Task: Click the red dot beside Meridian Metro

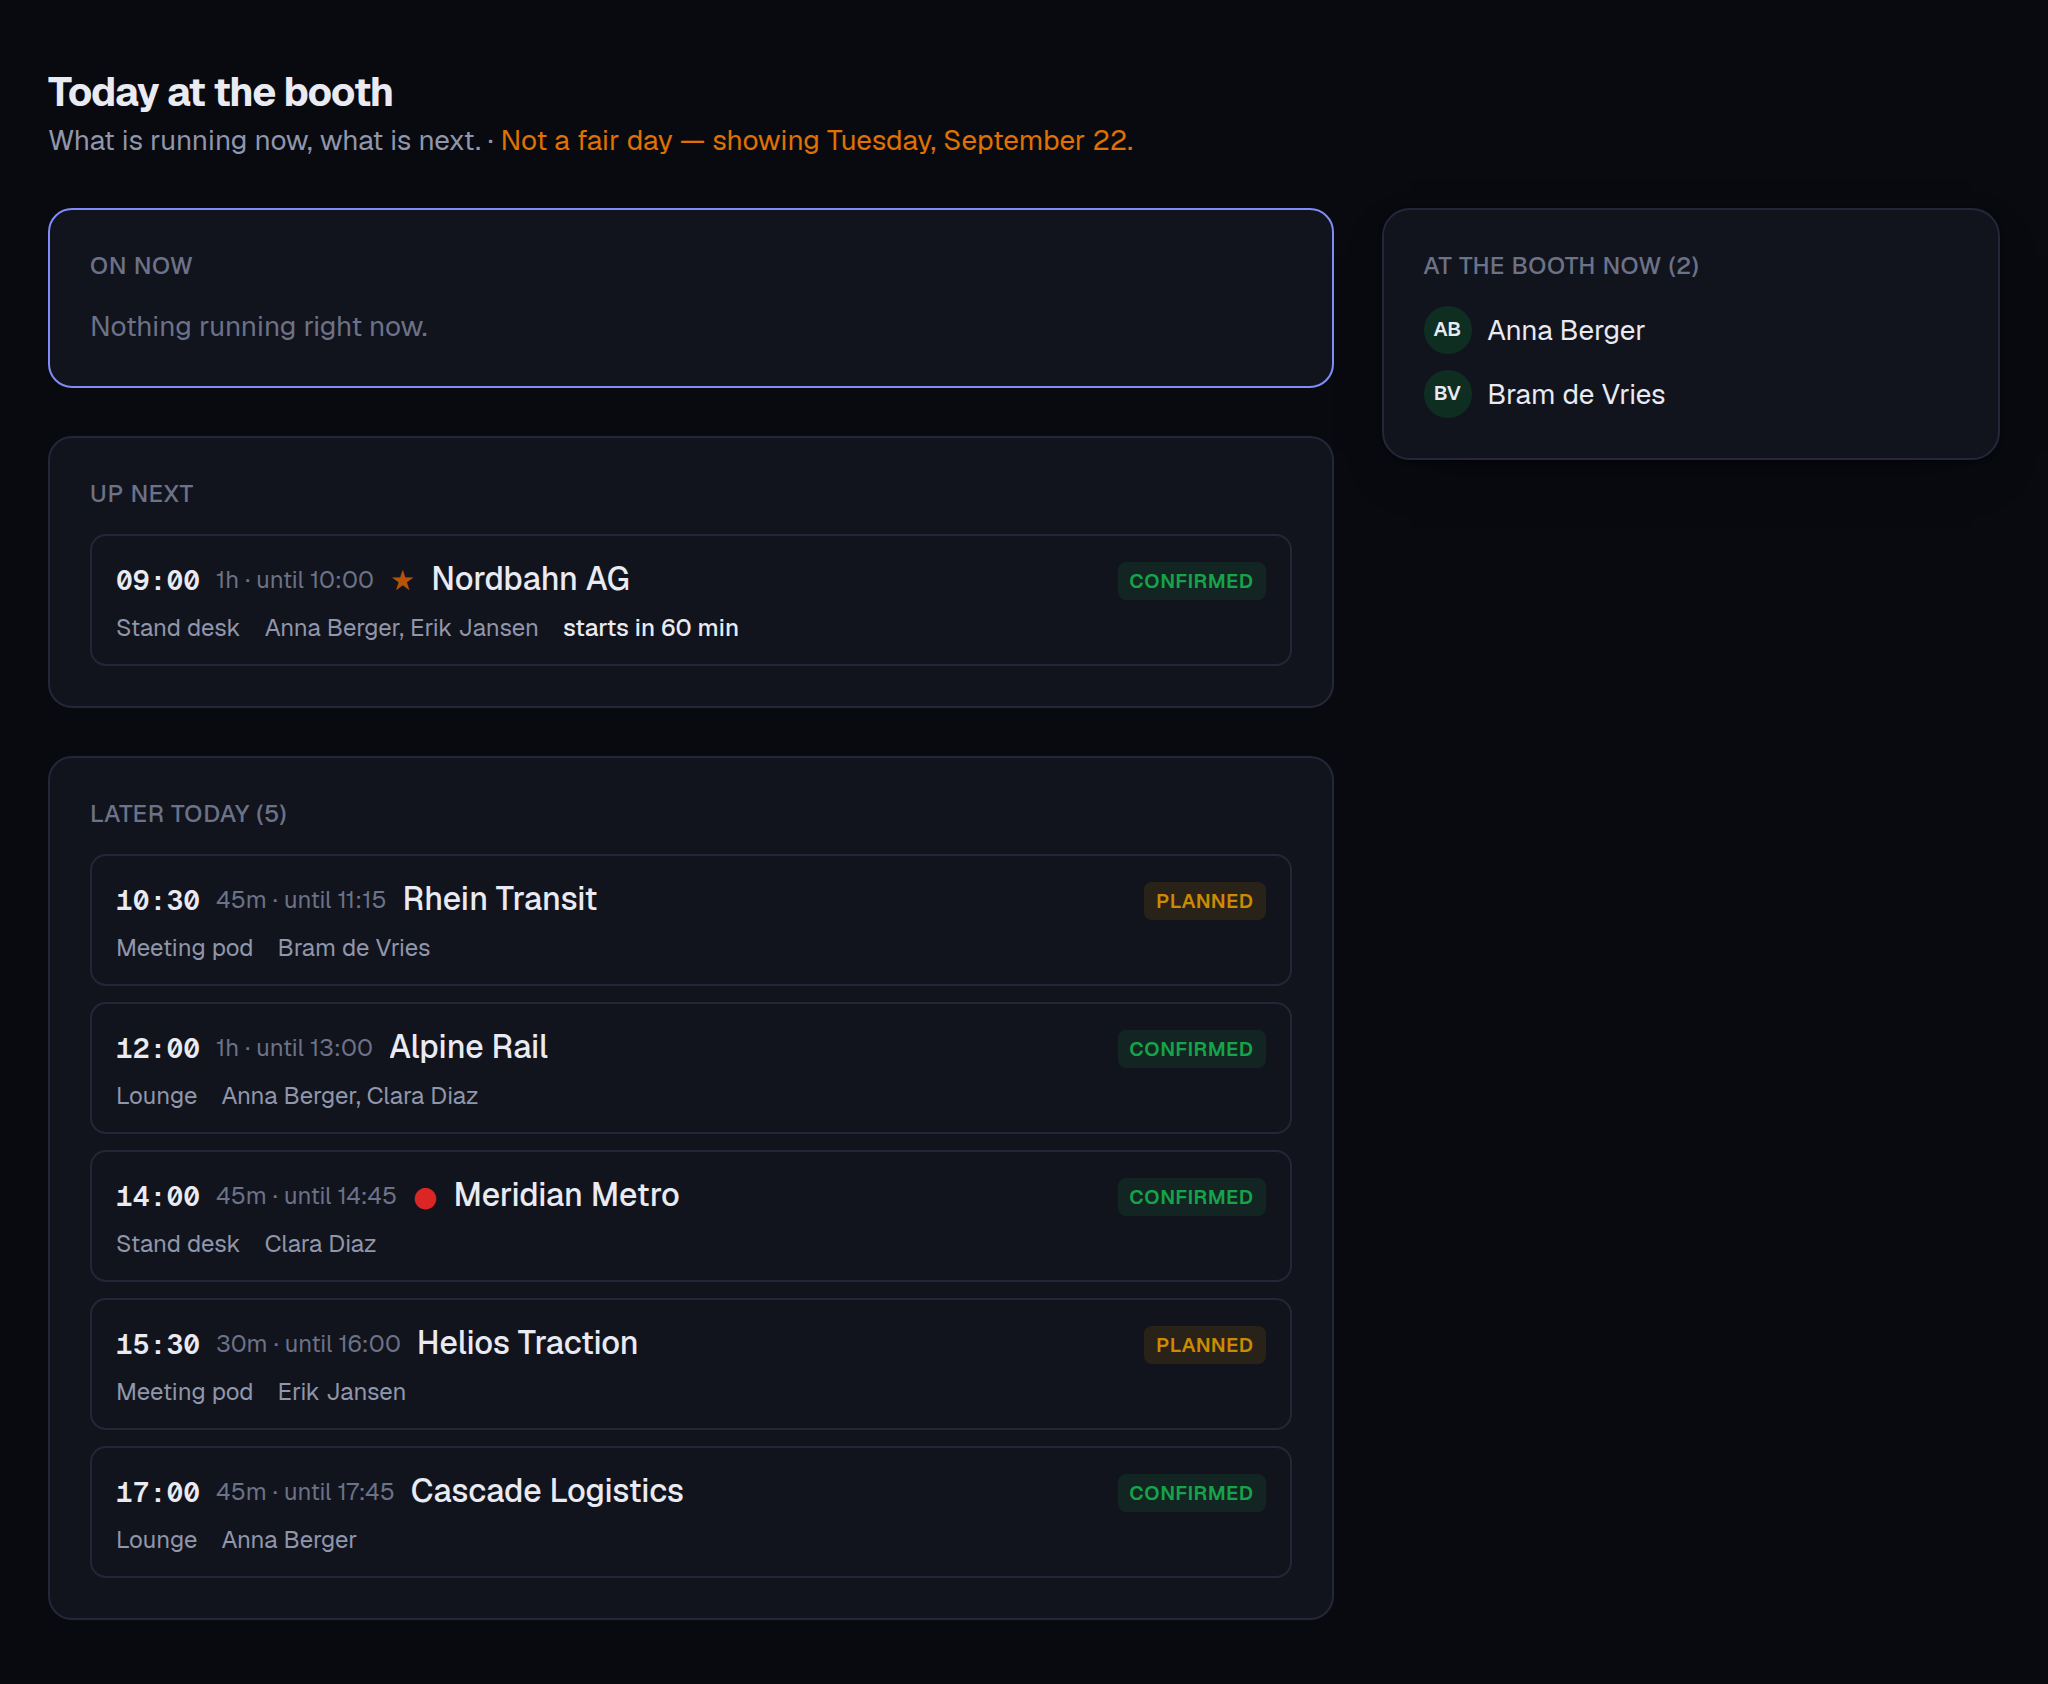Action: [x=425, y=1198]
